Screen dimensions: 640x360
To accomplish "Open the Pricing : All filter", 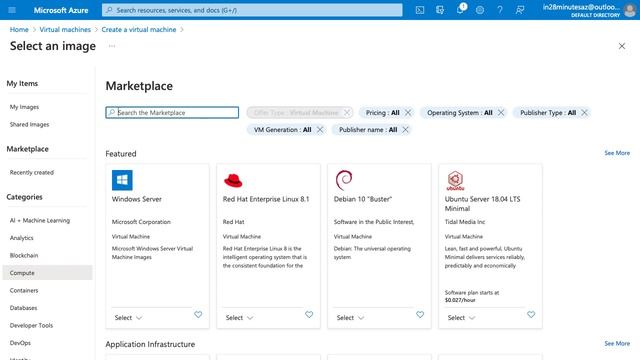I will (382, 113).
